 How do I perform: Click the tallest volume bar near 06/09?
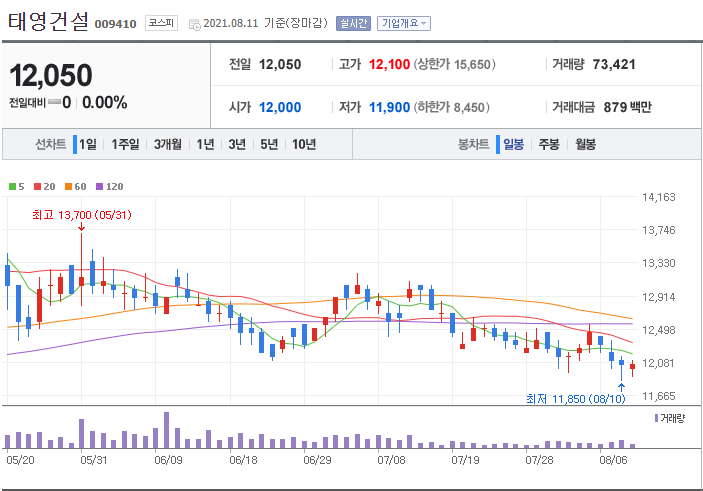166,430
